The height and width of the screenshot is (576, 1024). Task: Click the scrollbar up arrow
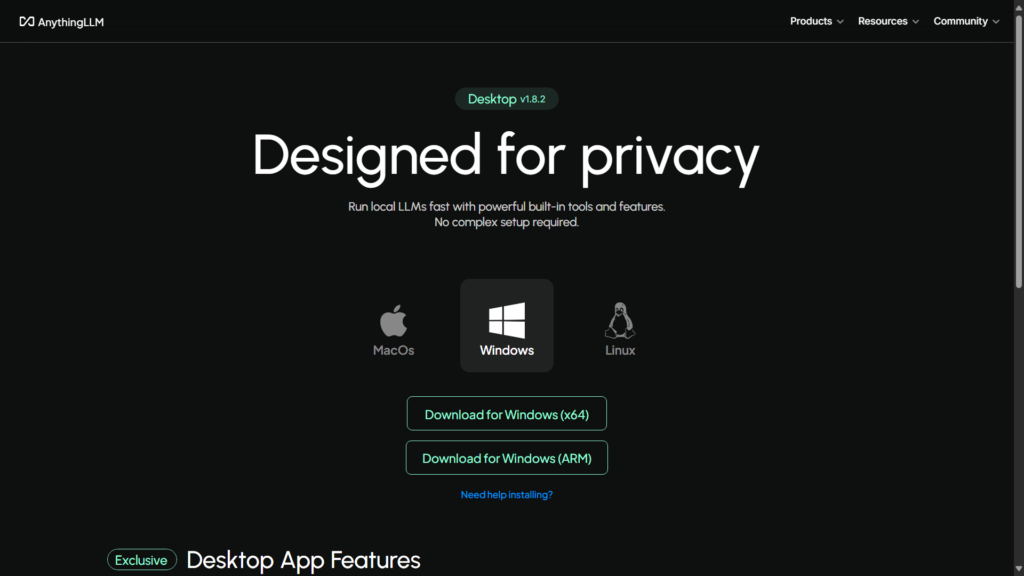[1018, 6]
